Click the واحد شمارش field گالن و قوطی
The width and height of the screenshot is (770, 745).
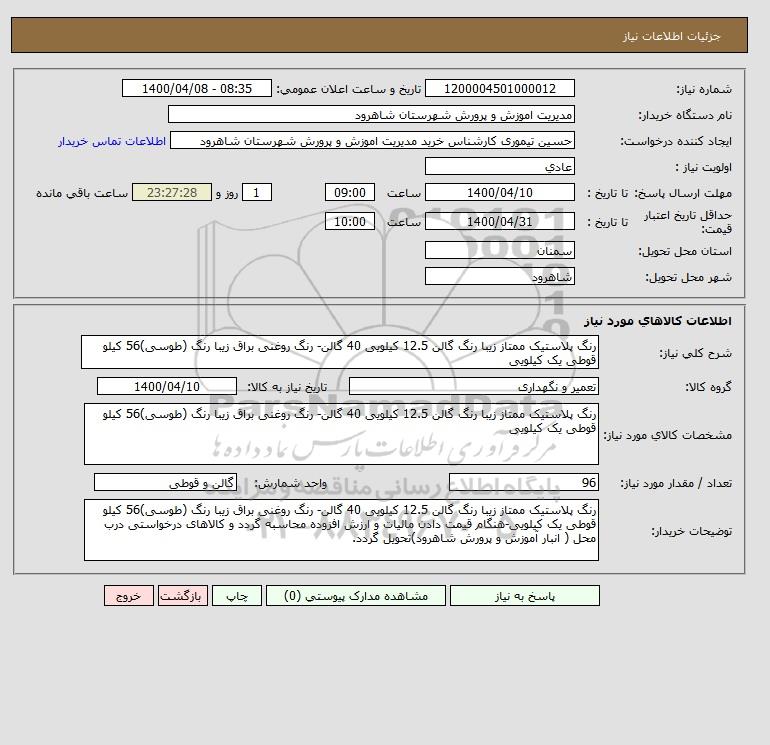(x=165, y=482)
